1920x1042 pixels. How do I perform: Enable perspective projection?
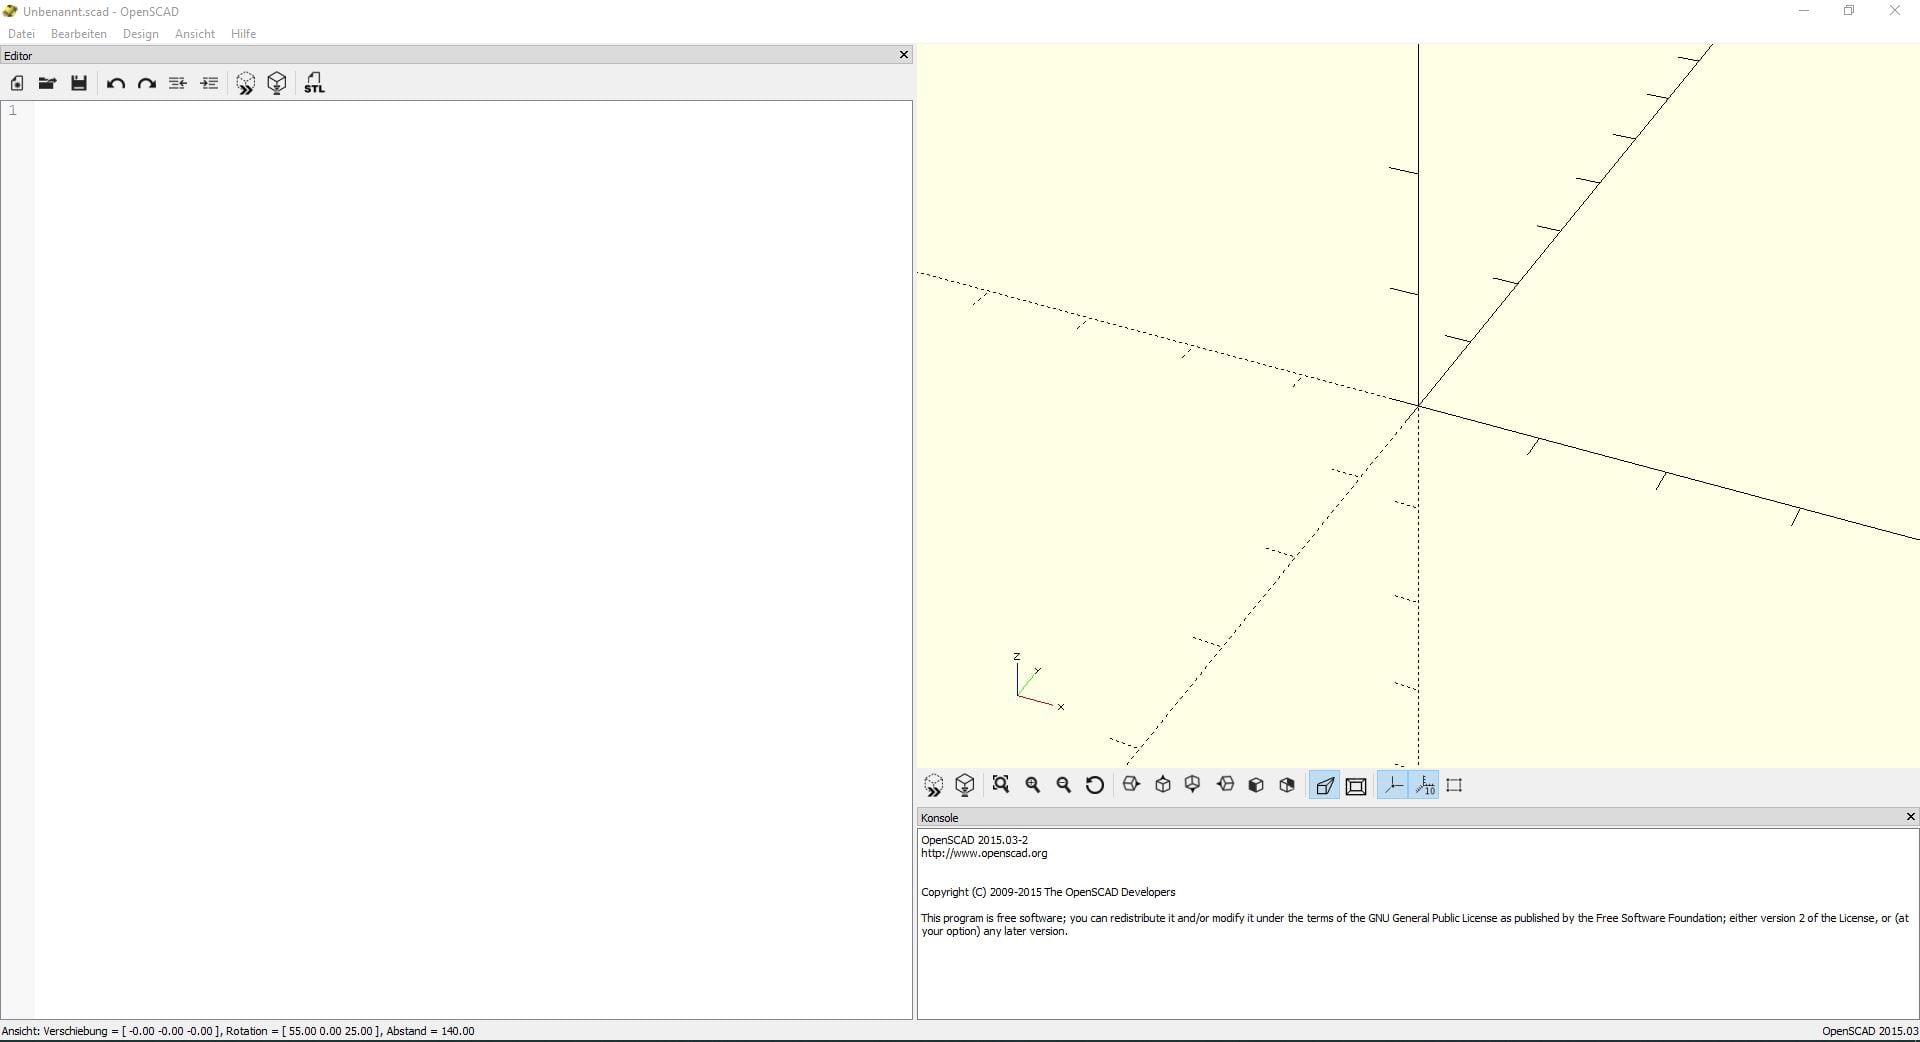coord(1324,785)
